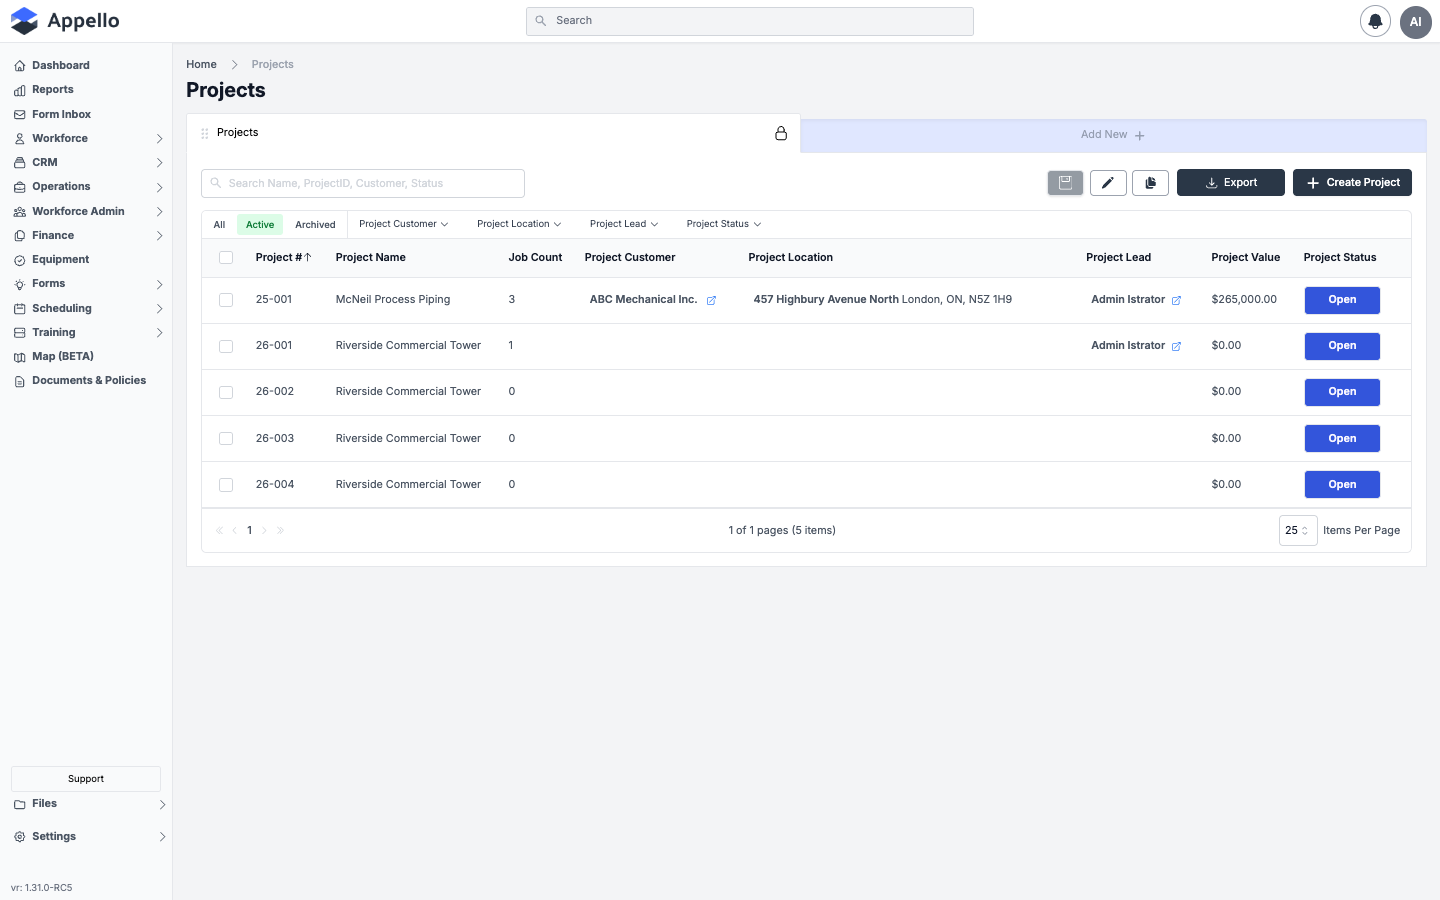Sort by Project # arrow
1440x900 pixels.
pos(308,257)
